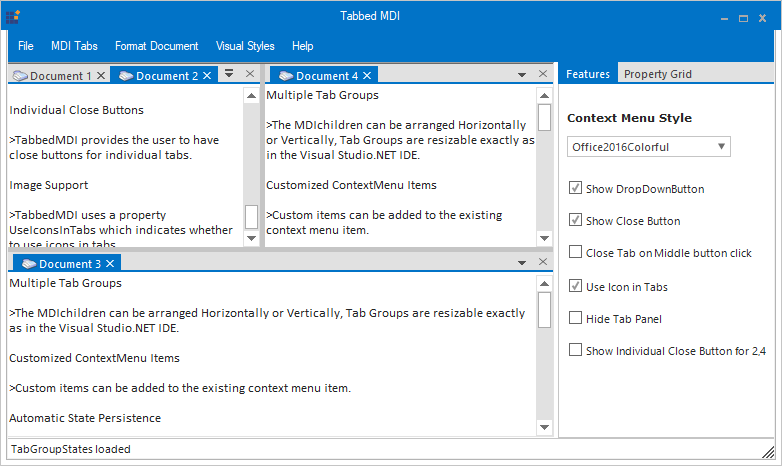This screenshot has height=466, width=782.
Task: Open tab list dropdown in Document 3 group
Action: 522,263
